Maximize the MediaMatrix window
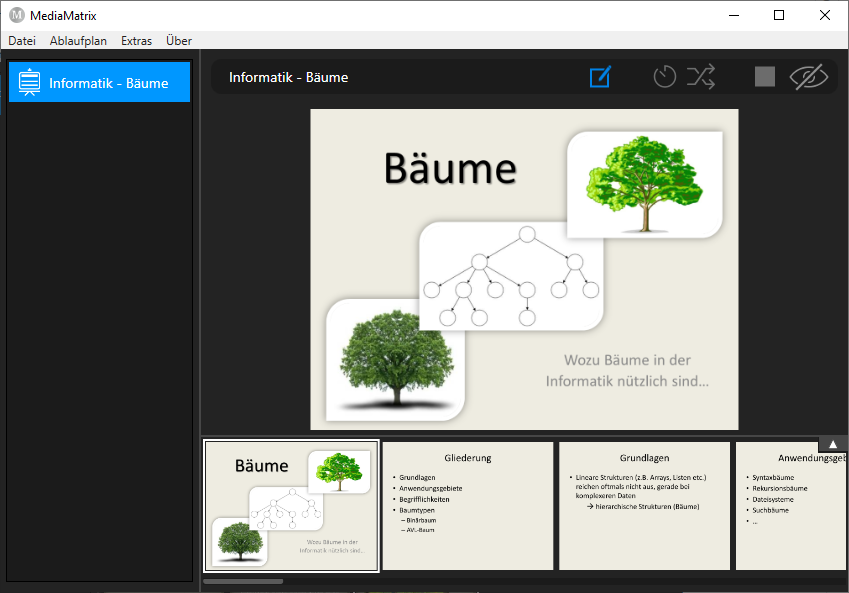Image resolution: width=849 pixels, height=593 pixels. (x=779, y=15)
